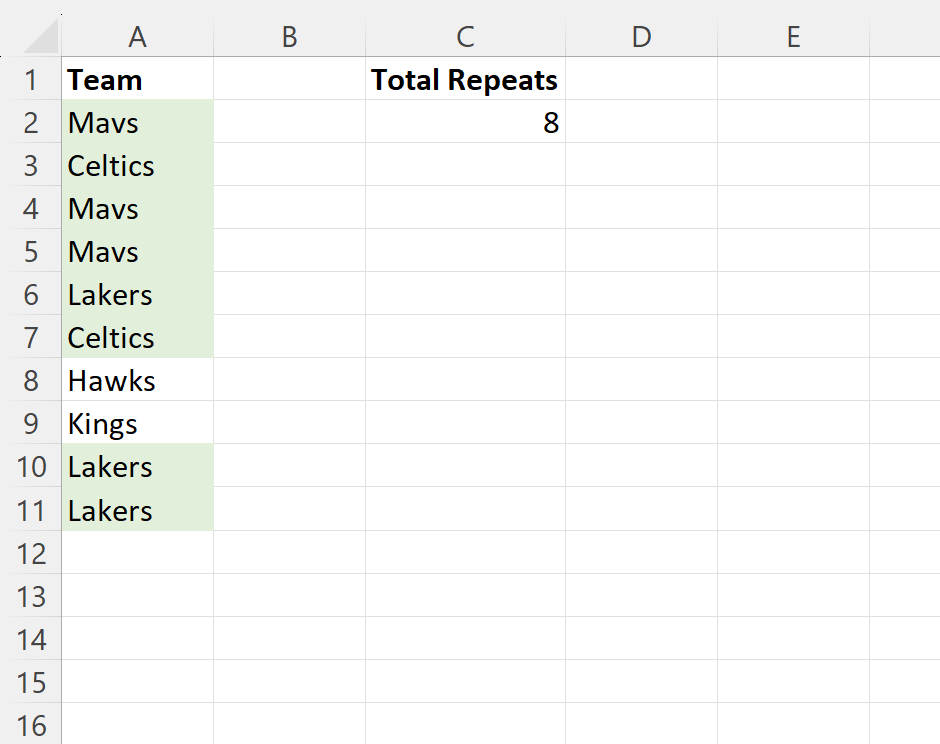
Task: Select column B header
Action: click(x=290, y=37)
